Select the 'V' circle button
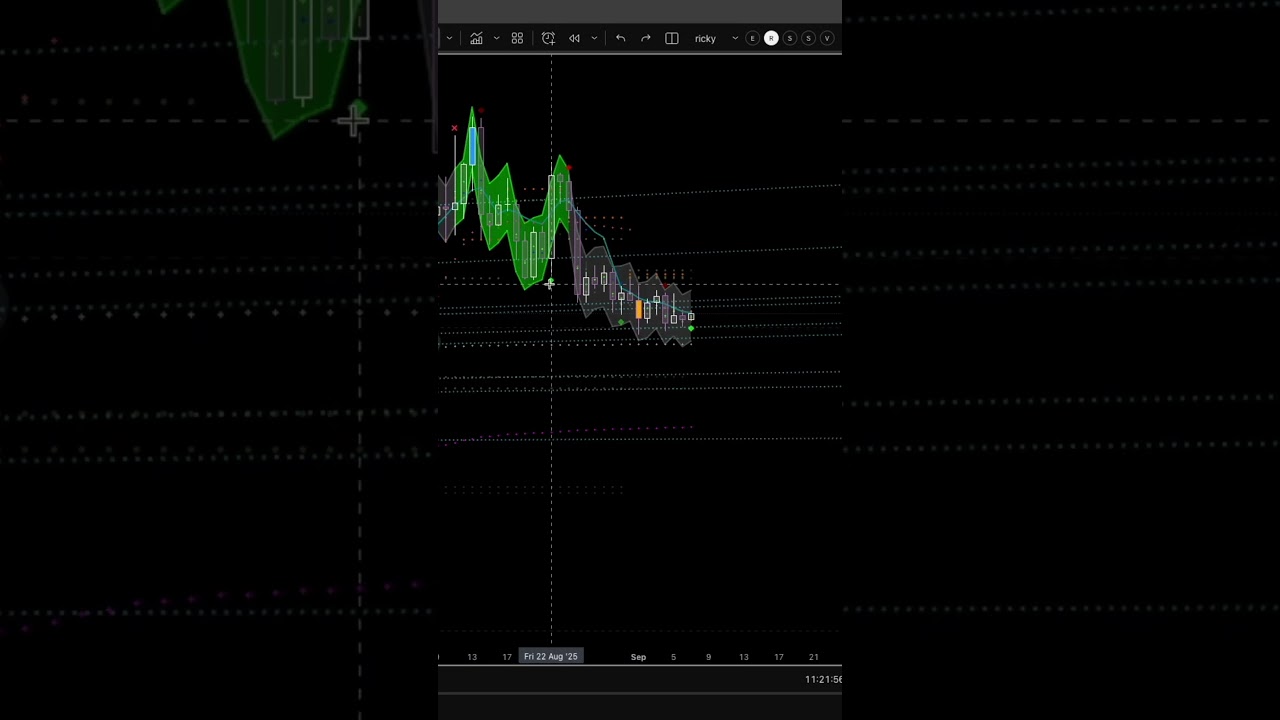The image size is (1280, 720). [827, 38]
